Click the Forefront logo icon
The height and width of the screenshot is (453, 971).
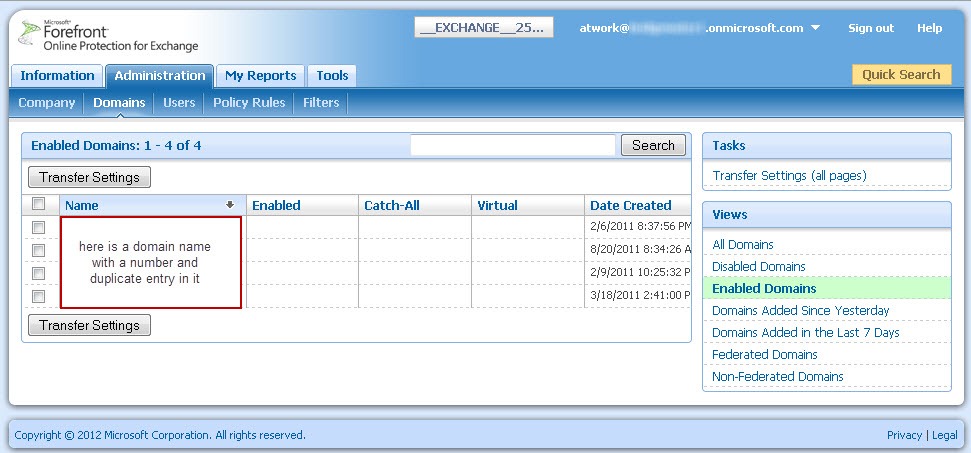coord(29,37)
